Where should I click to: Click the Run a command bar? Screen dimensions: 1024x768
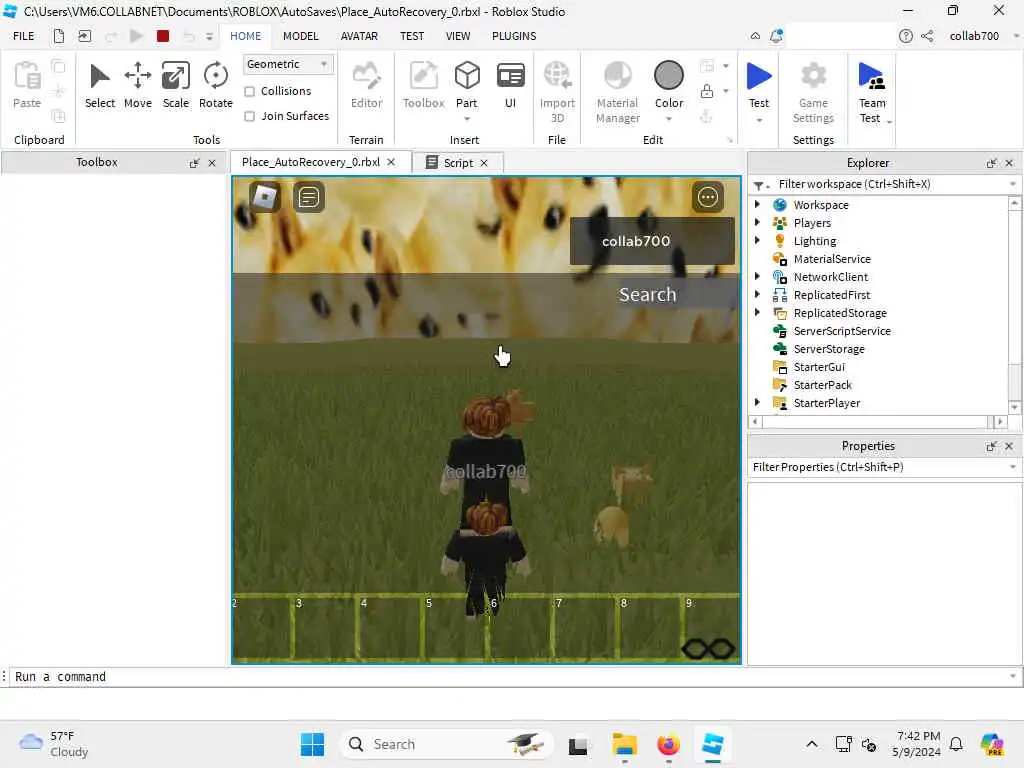click(x=509, y=677)
